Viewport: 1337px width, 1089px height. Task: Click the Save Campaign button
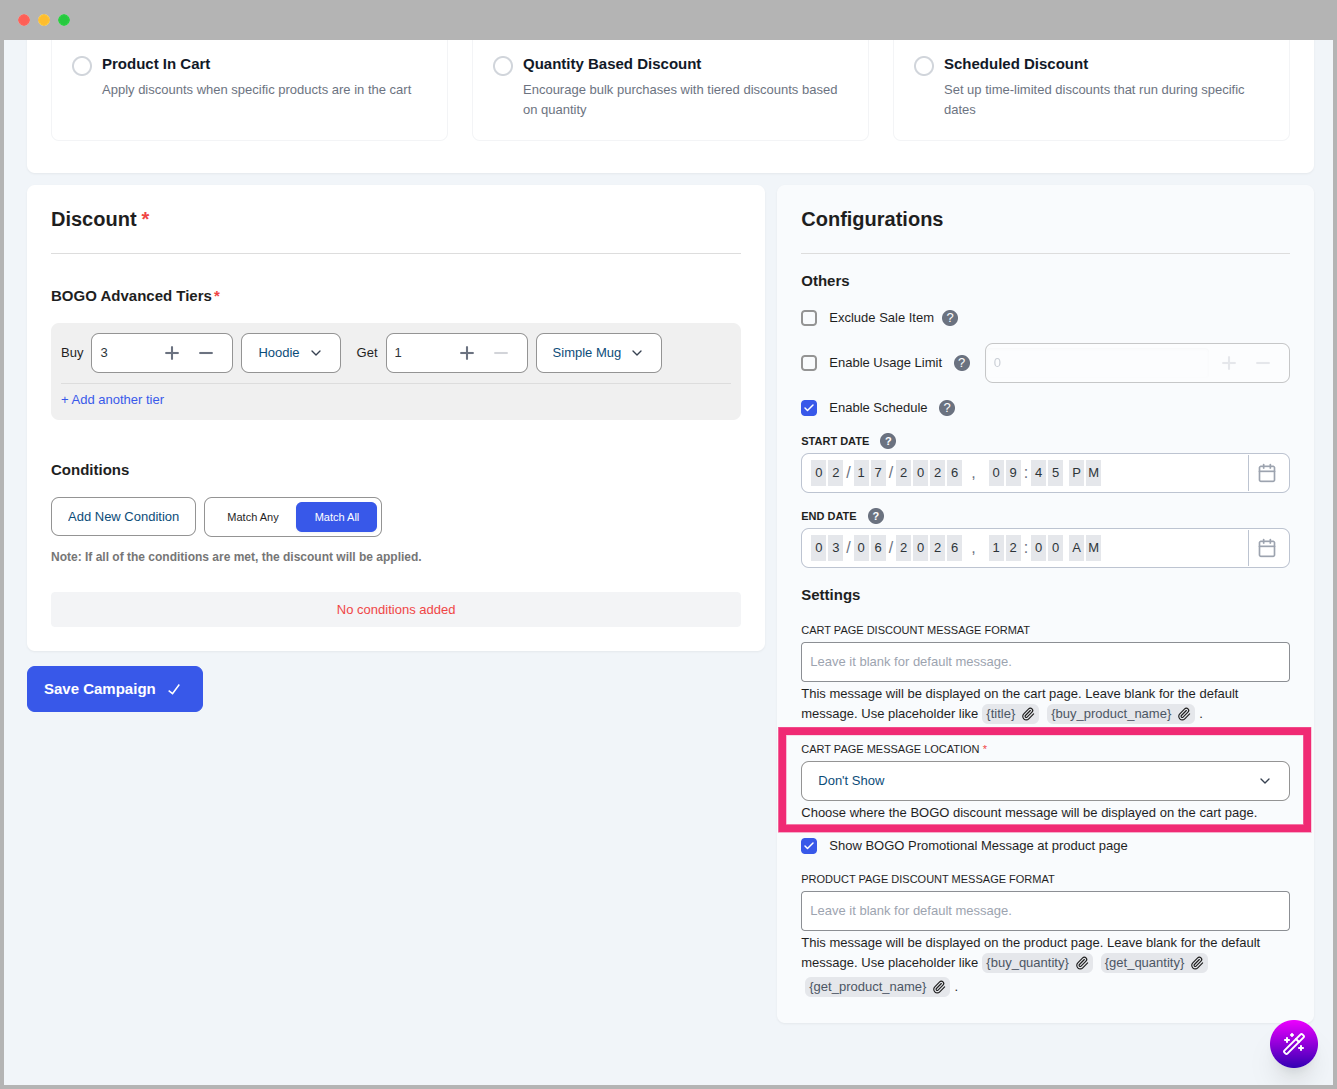(114, 689)
